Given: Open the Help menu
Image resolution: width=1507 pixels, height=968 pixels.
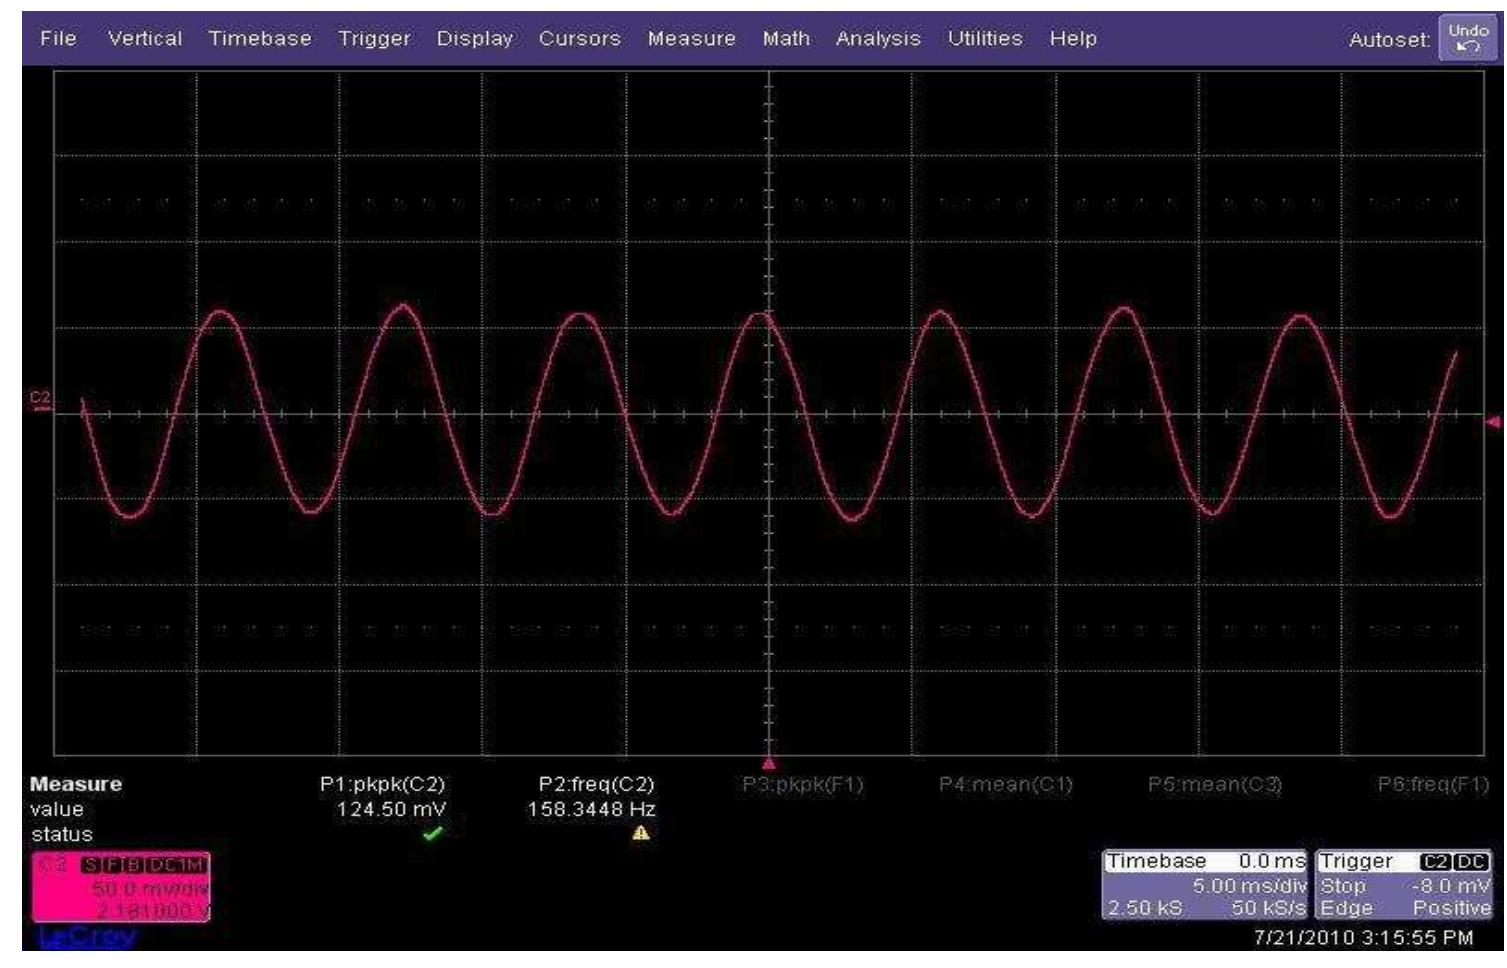Looking at the screenshot, I should (1073, 39).
